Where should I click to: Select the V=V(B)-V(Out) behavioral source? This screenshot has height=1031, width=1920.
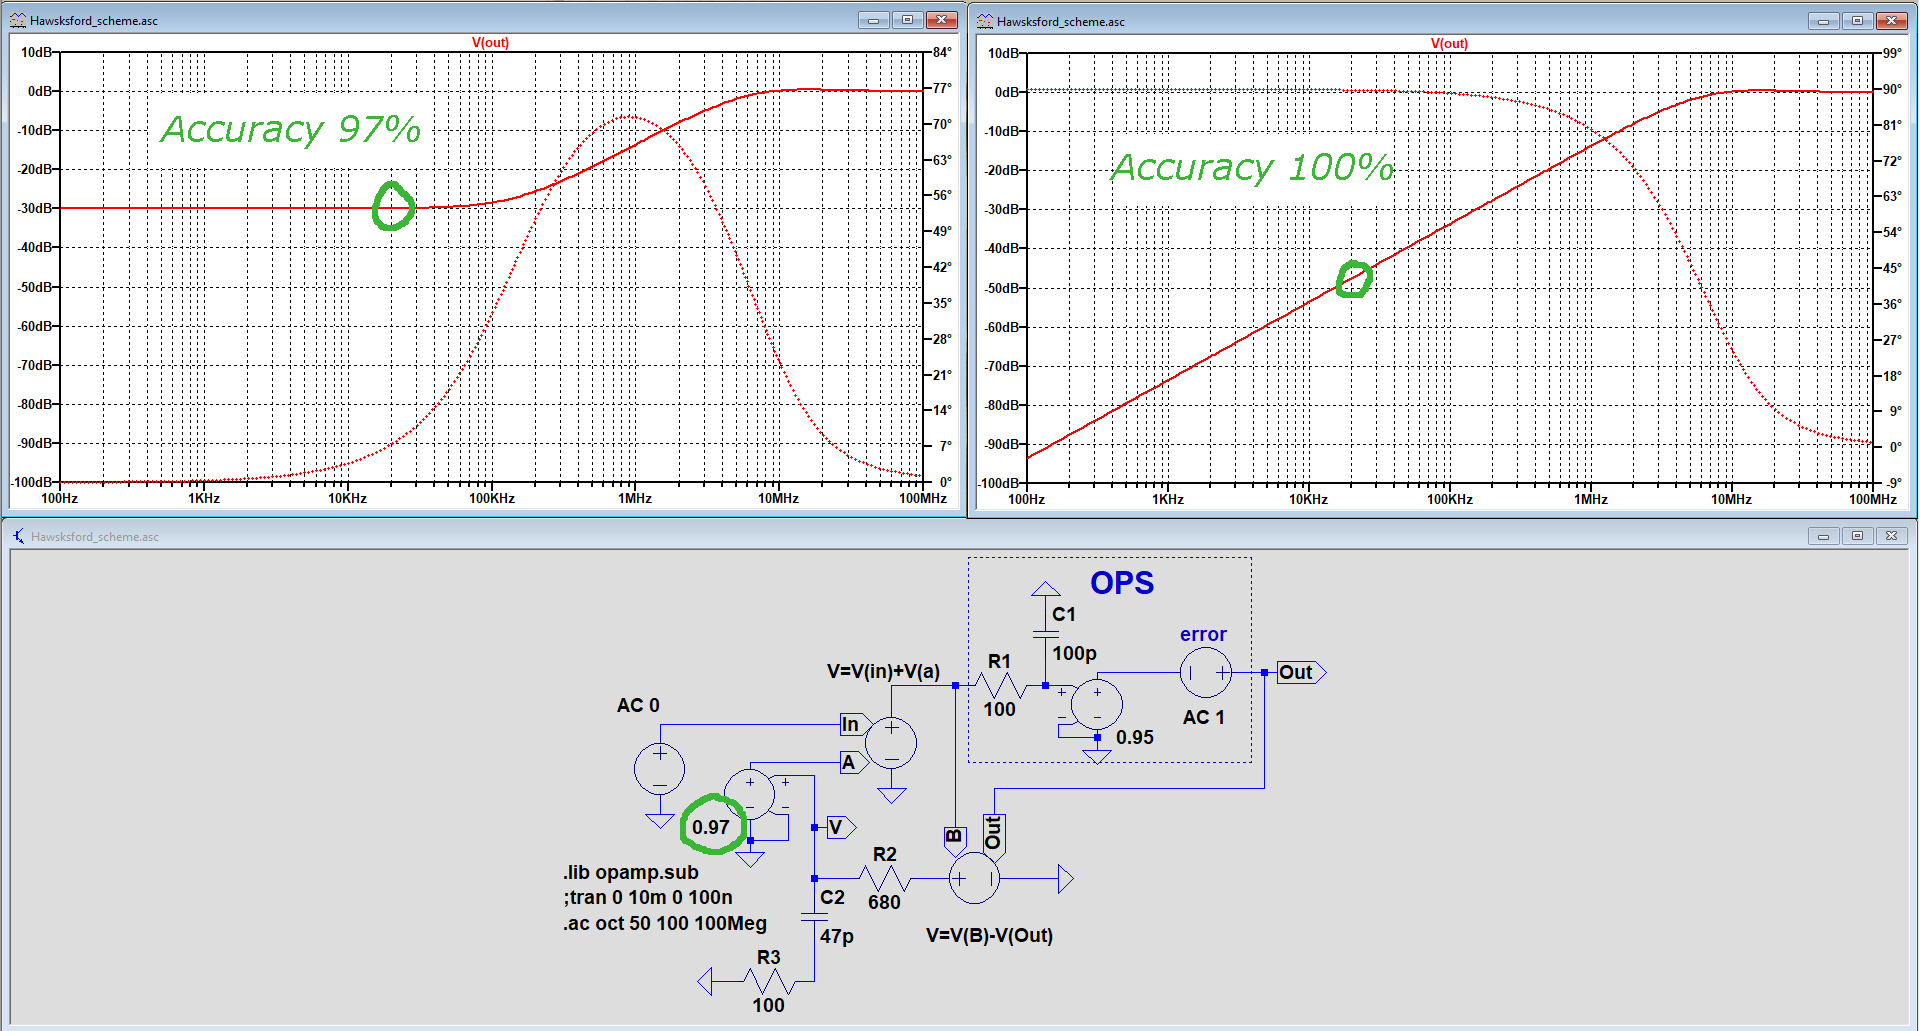pyautogui.click(x=974, y=879)
